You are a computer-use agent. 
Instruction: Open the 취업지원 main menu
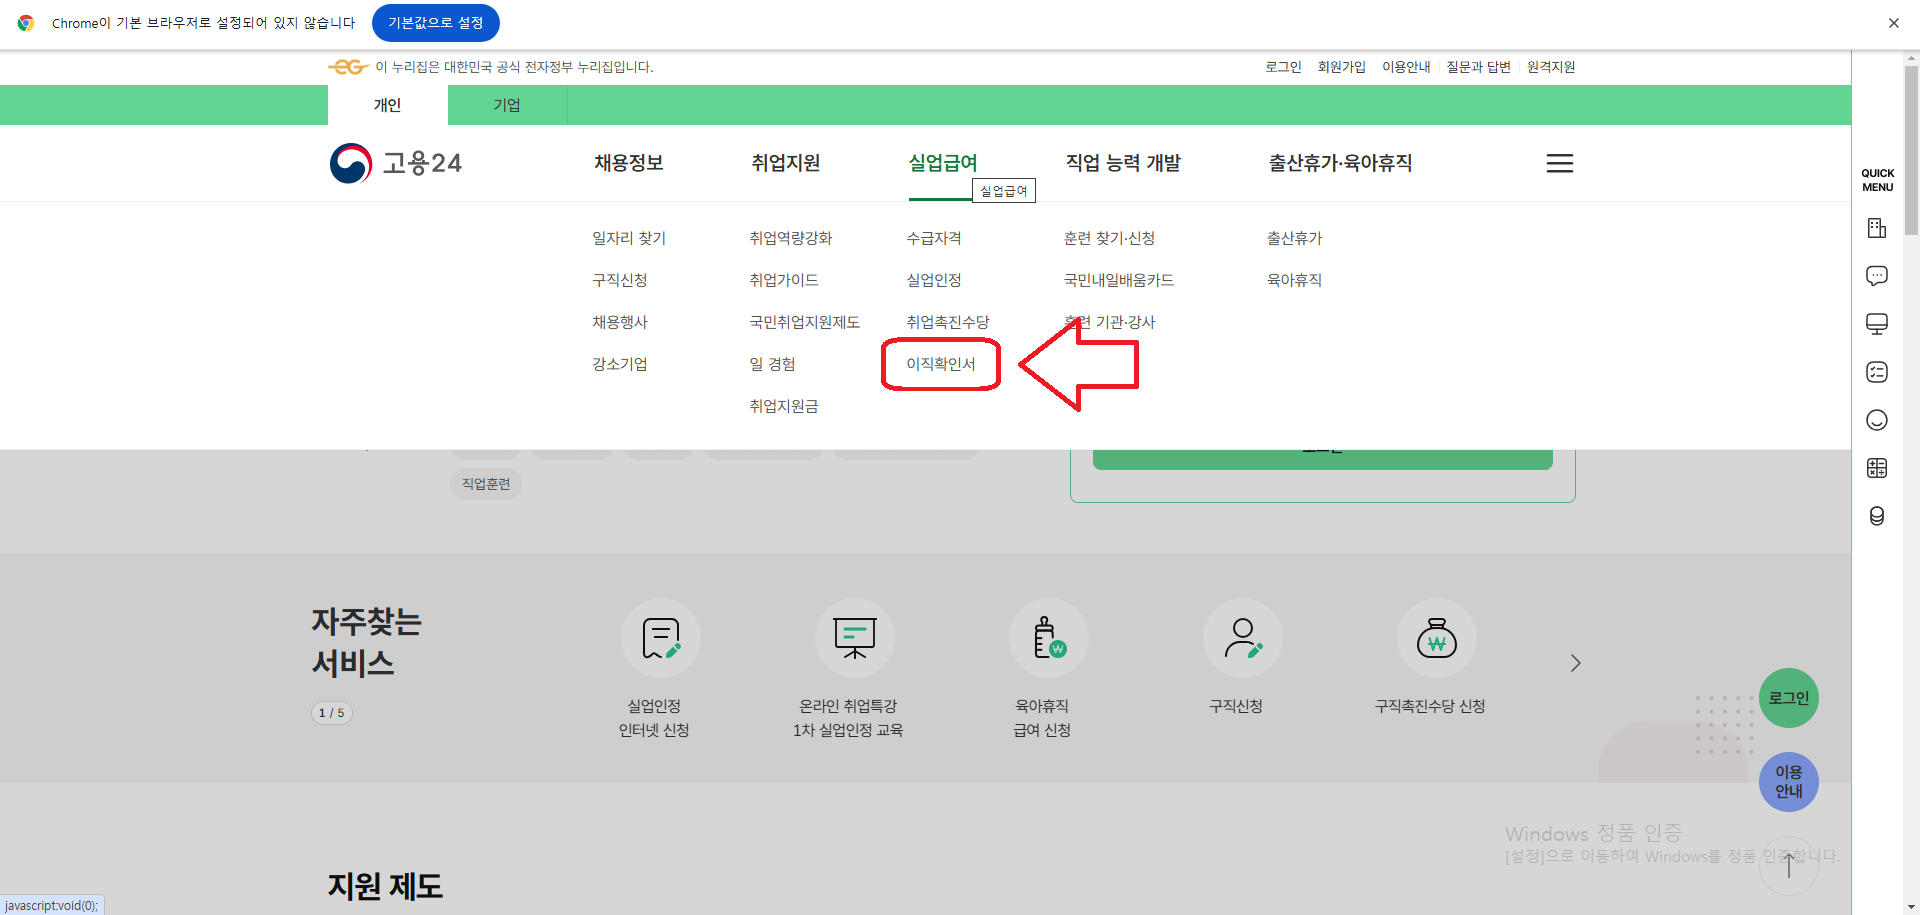click(786, 163)
